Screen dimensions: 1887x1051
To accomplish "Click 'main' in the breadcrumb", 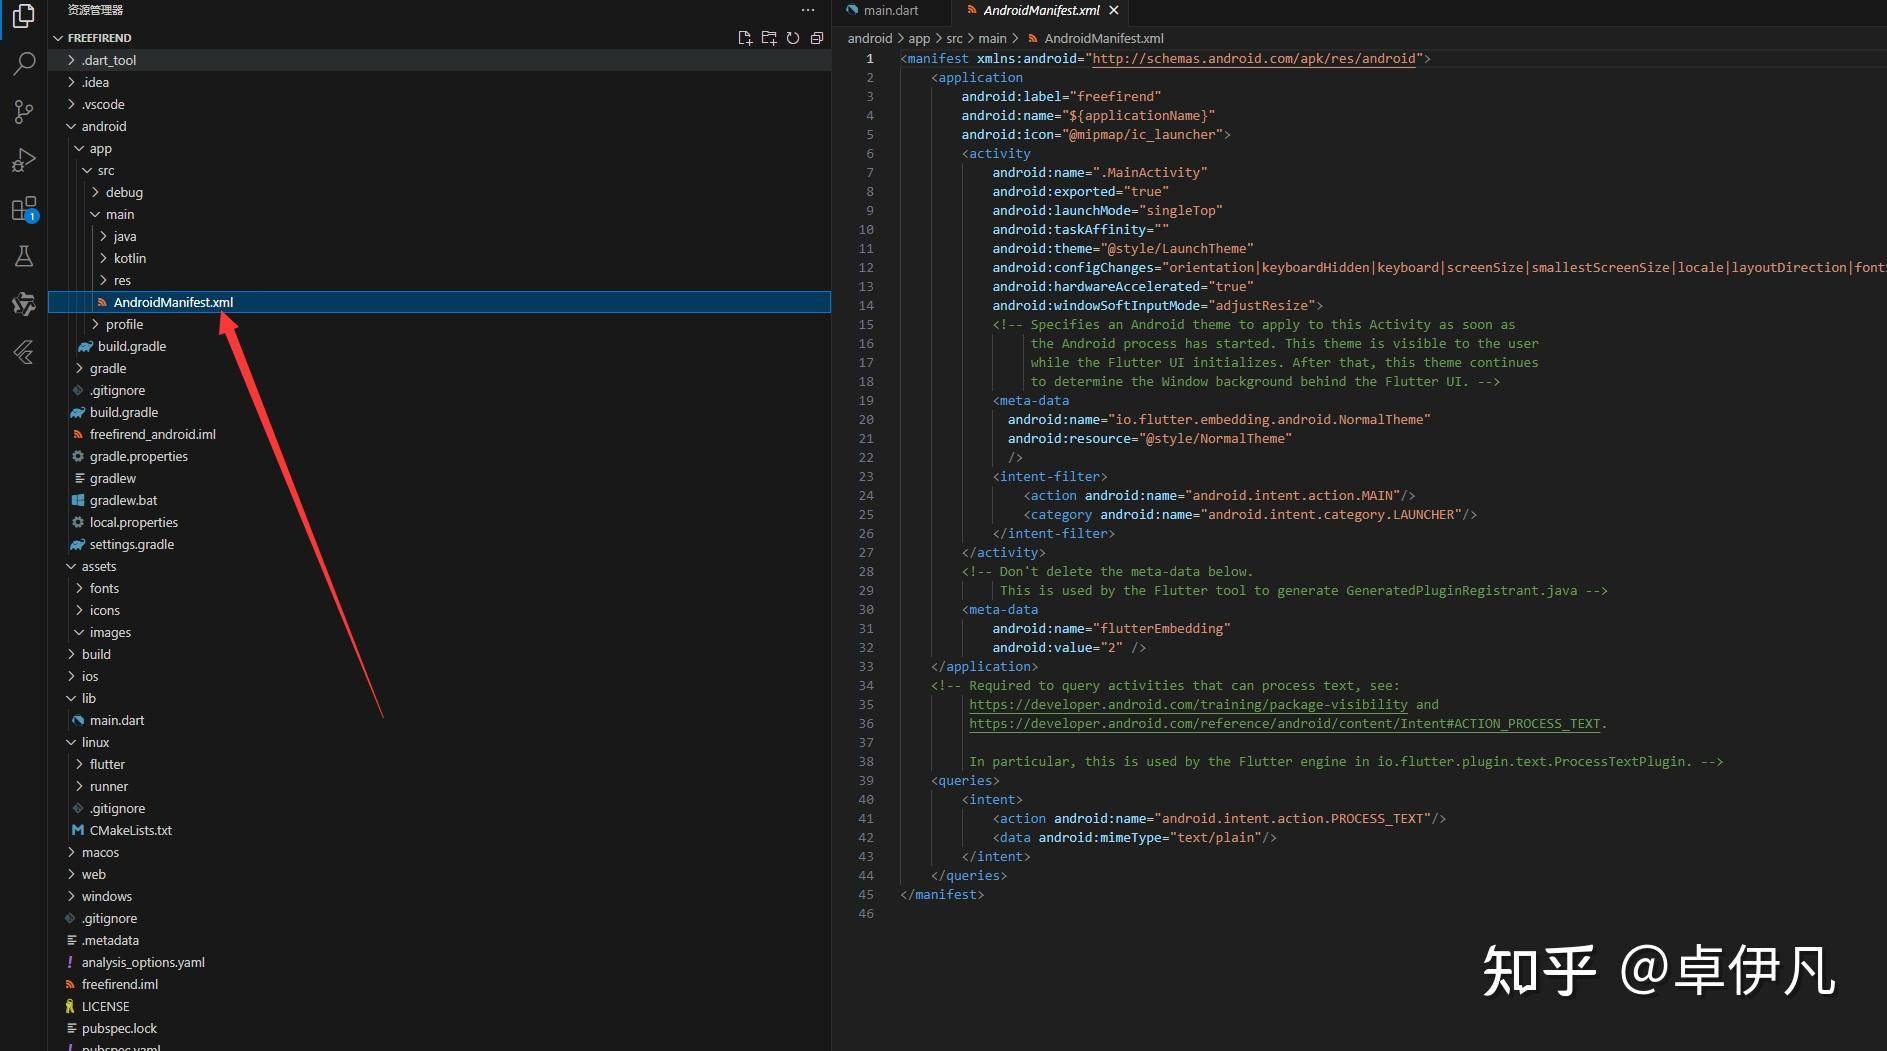I will (992, 38).
